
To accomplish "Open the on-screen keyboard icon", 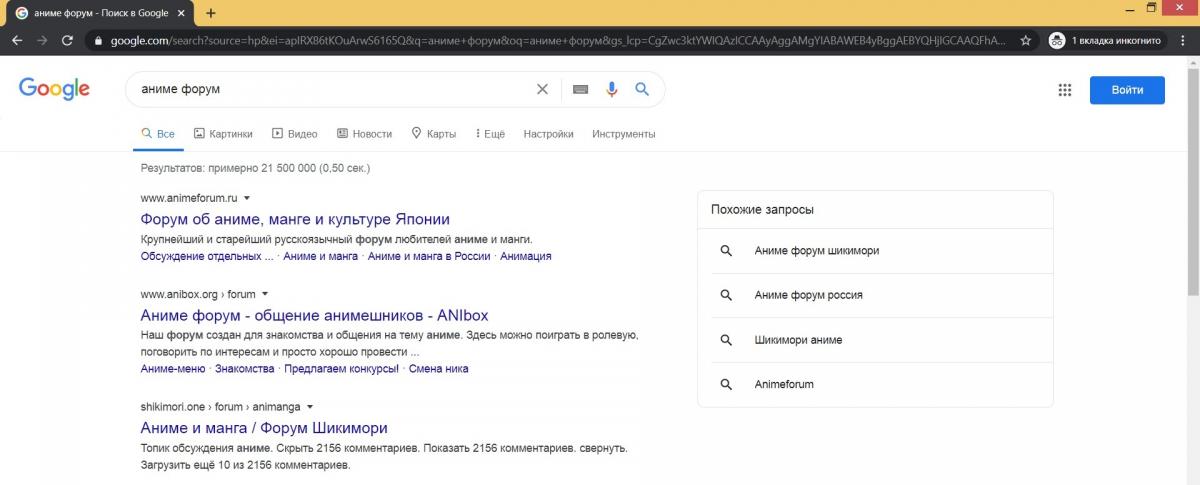I will [x=580, y=89].
